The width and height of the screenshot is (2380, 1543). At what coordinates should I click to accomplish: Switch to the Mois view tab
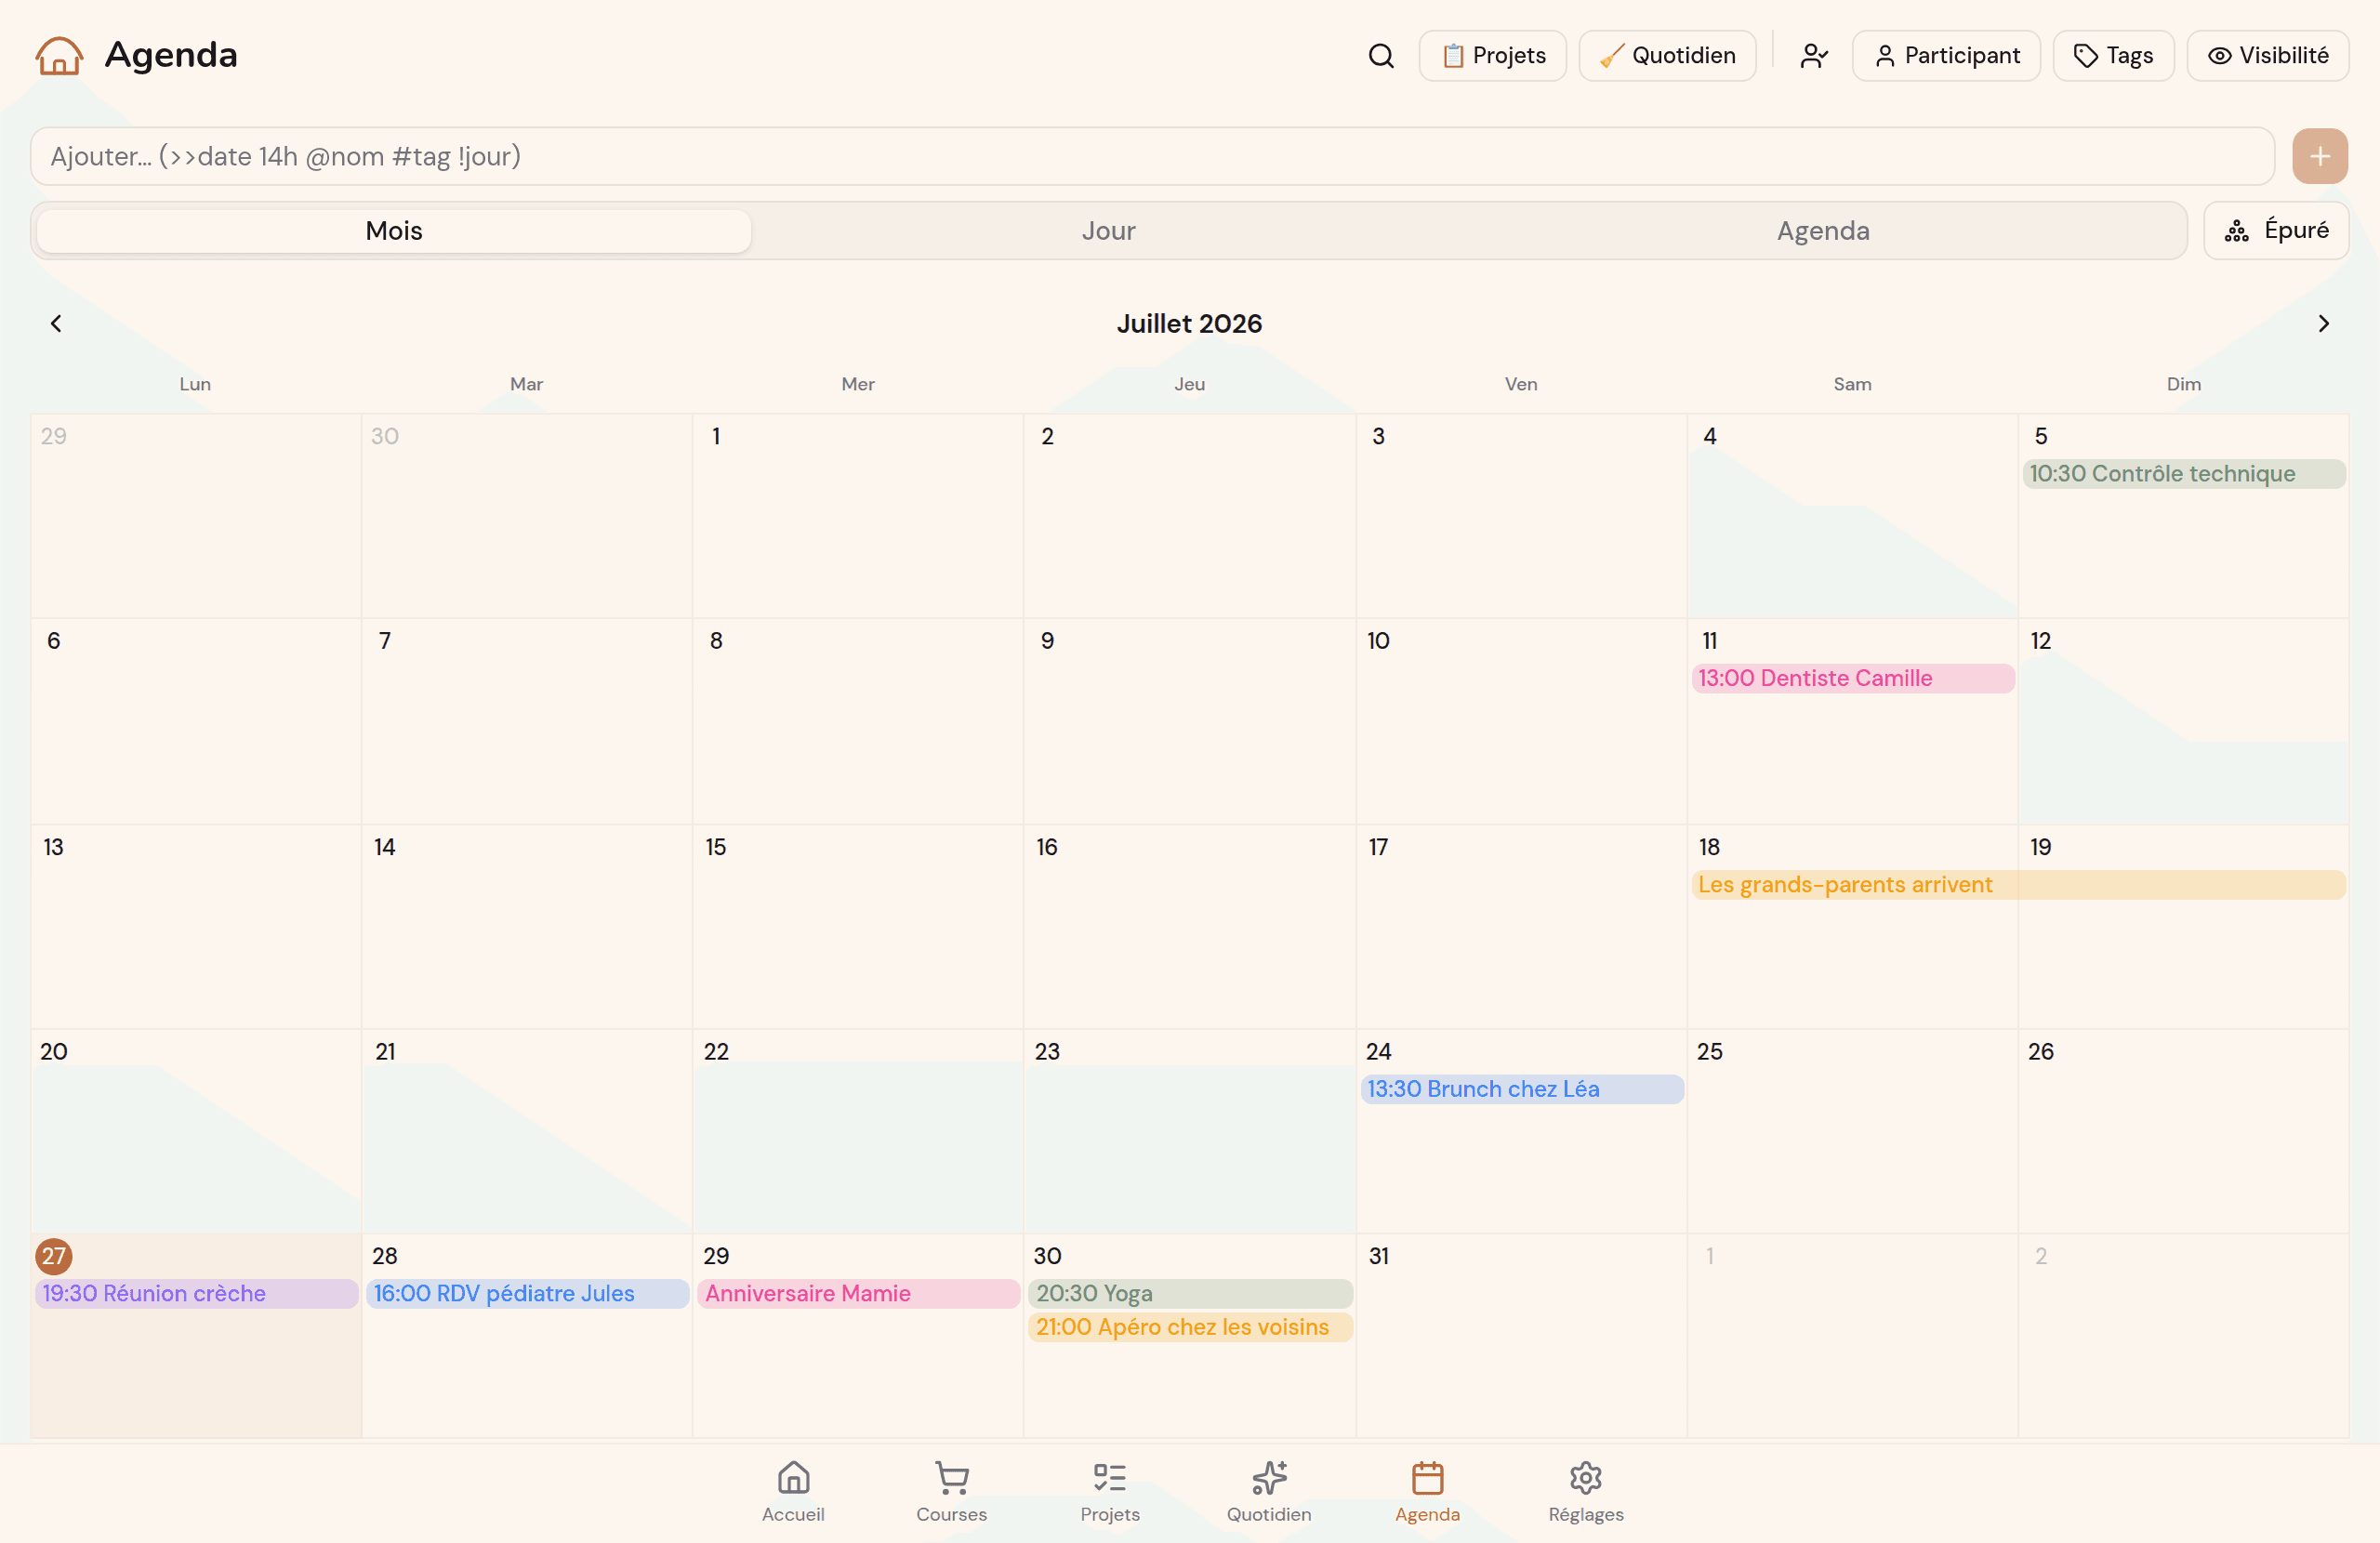pos(394,231)
